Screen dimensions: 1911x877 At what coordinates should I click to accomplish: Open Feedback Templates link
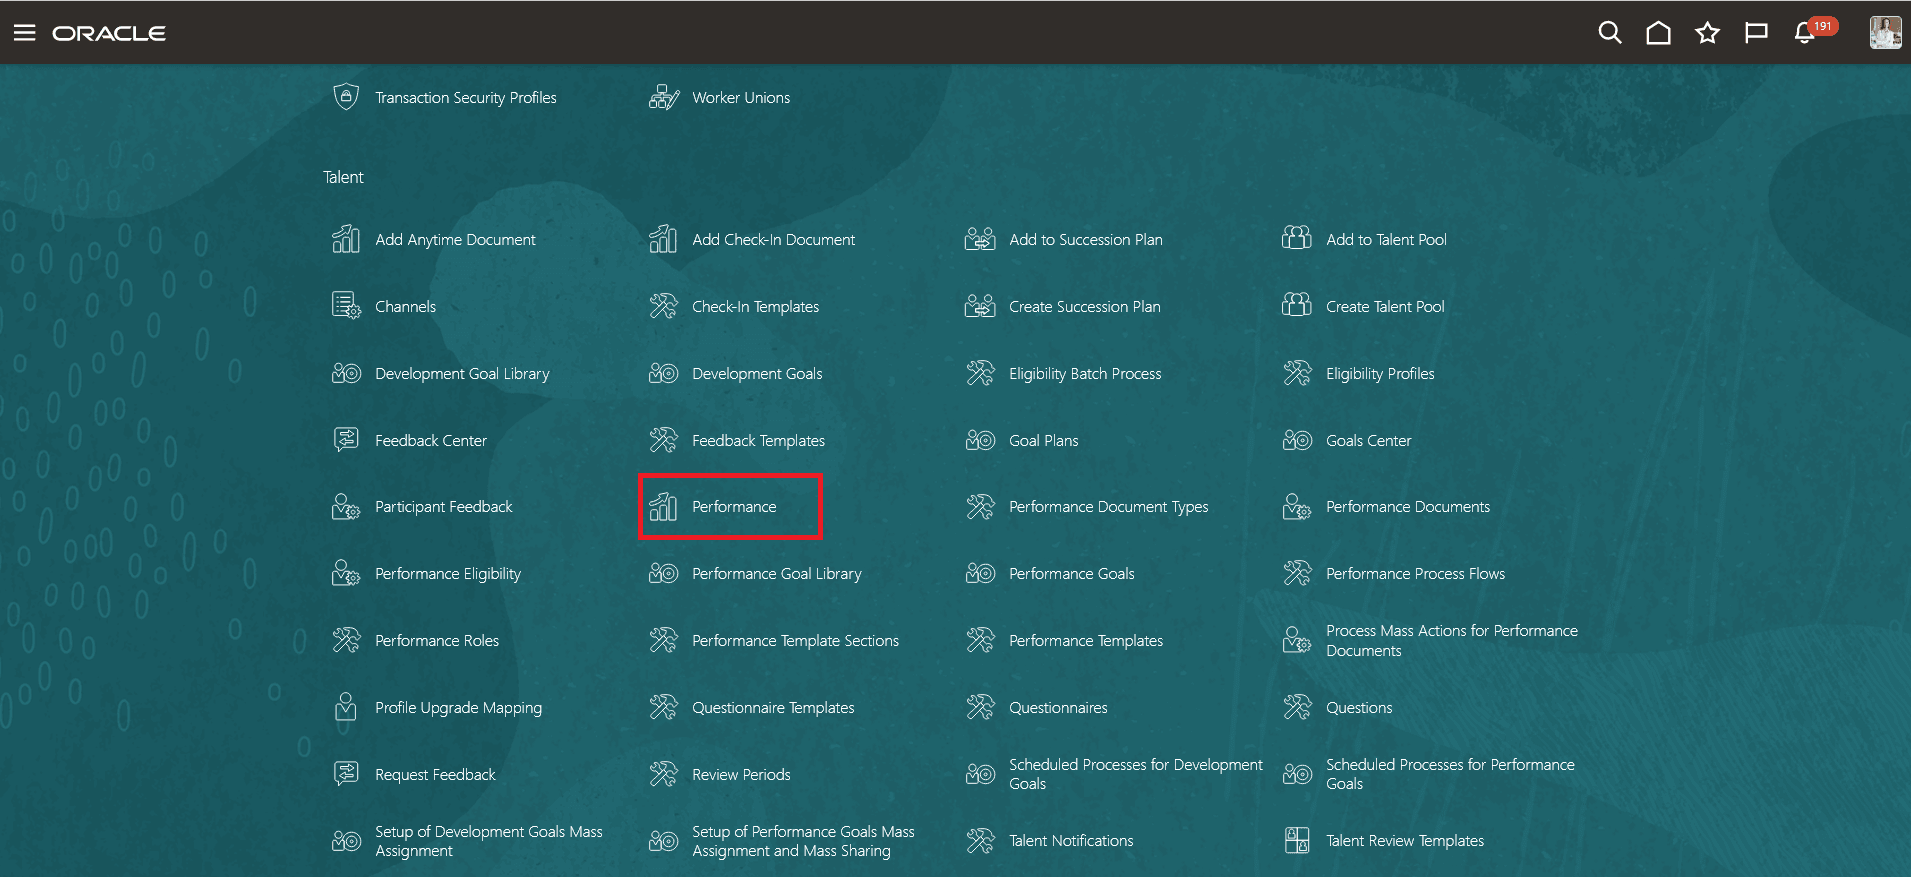click(x=758, y=441)
